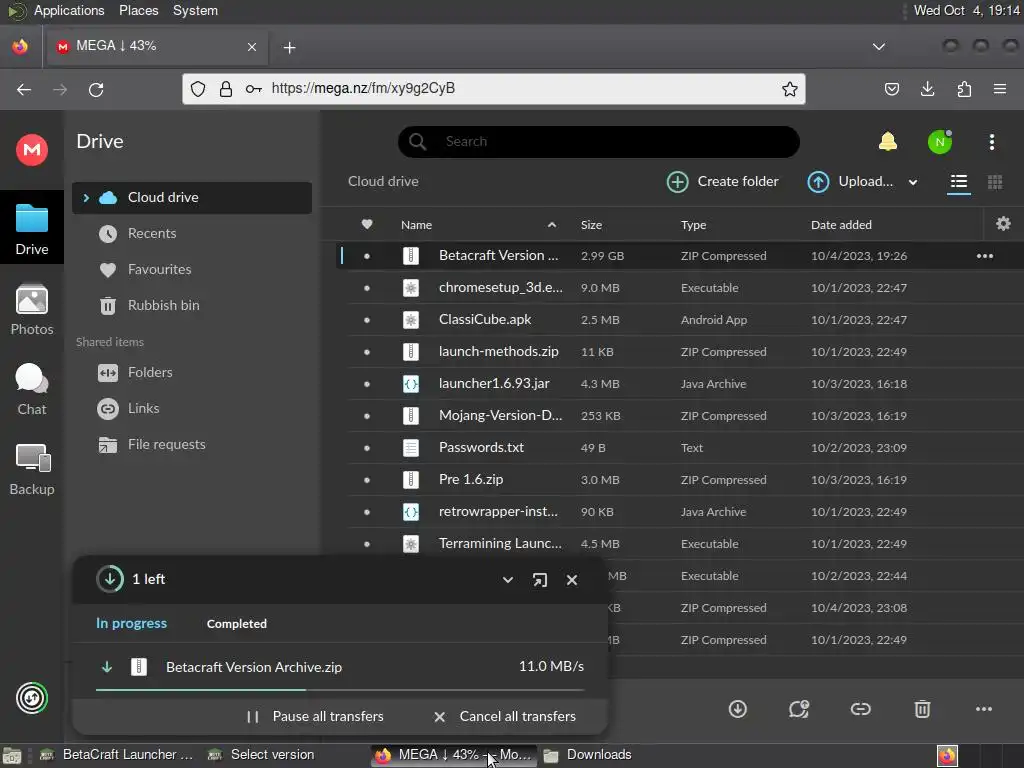Reload the page
The width and height of the screenshot is (1024, 768).
[96, 89]
